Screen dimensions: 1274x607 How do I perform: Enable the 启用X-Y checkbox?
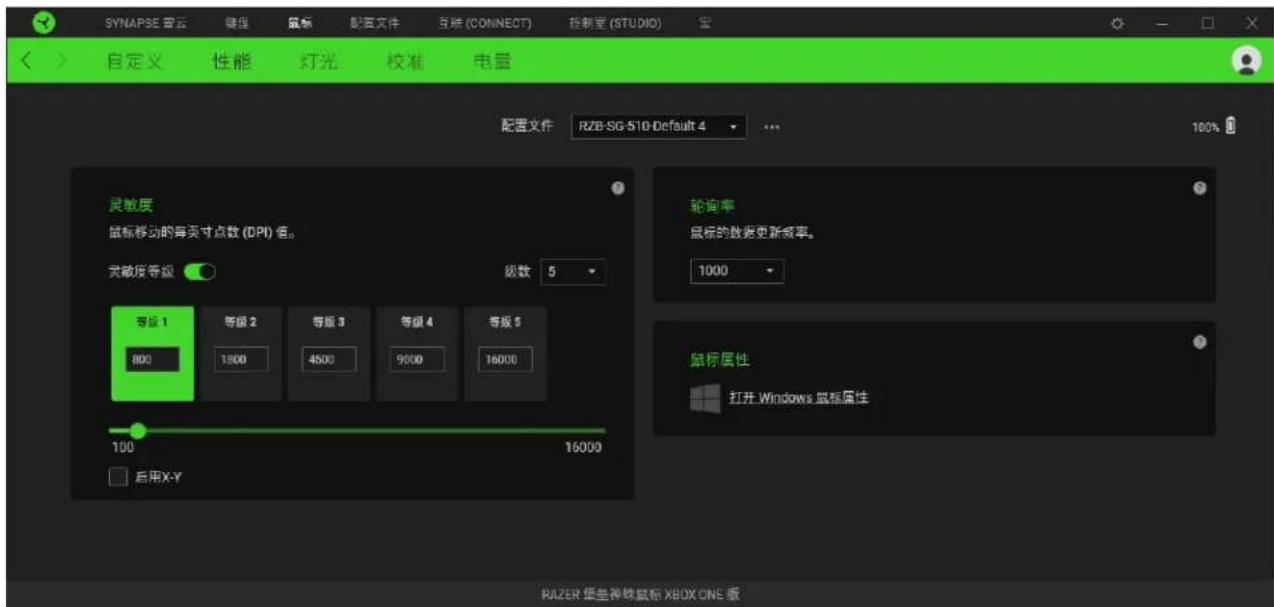pyautogui.click(x=116, y=478)
